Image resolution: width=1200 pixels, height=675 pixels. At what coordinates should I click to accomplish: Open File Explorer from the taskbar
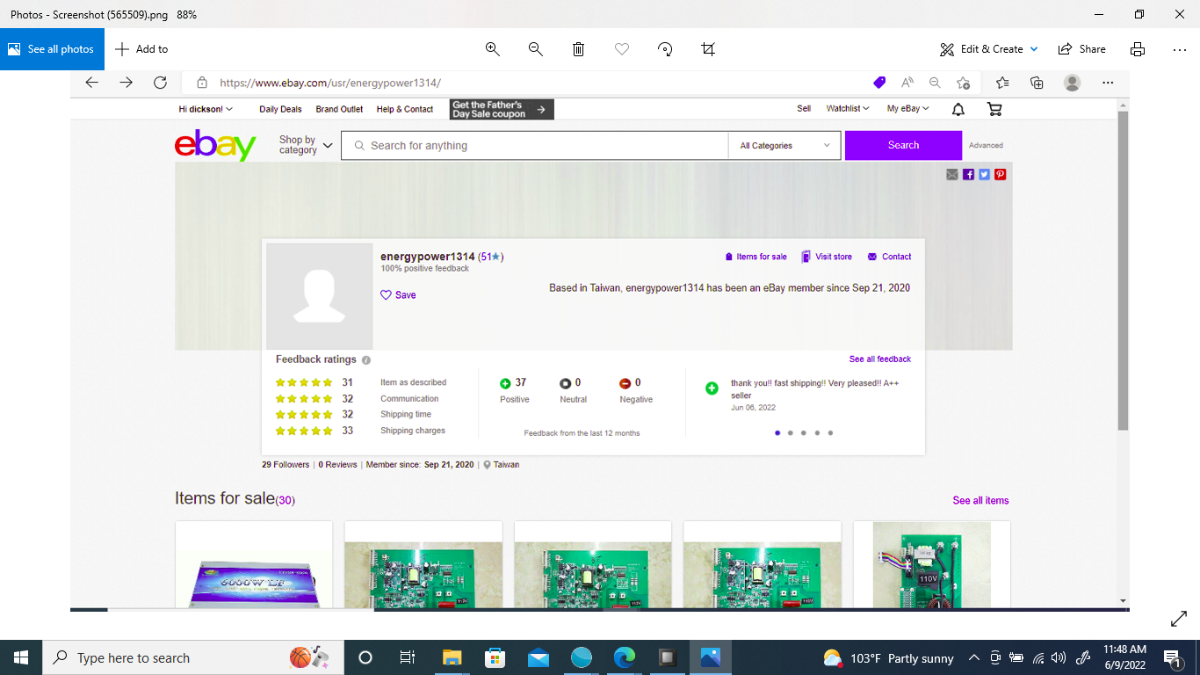click(452, 657)
